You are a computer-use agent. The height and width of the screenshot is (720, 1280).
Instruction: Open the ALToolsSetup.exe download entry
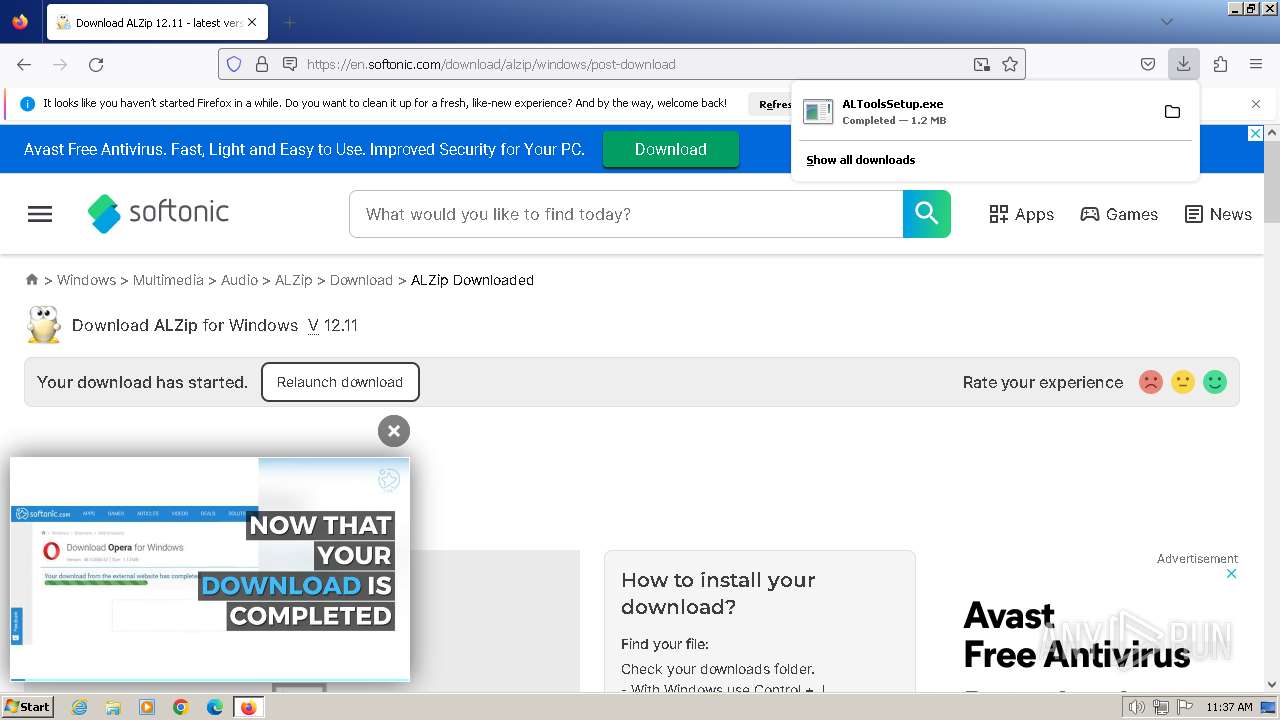[975, 111]
